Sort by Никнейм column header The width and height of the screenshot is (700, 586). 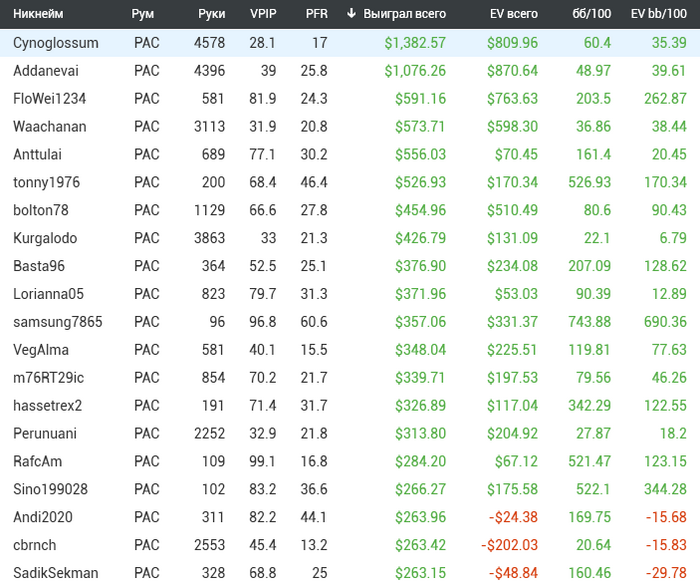(38, 14)
